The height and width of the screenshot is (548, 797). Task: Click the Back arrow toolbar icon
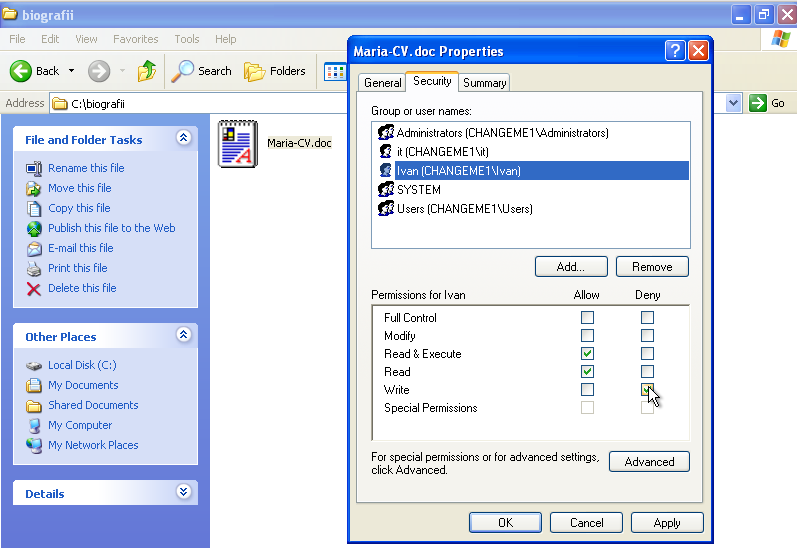pyautogui.click(x=22, y=71)
